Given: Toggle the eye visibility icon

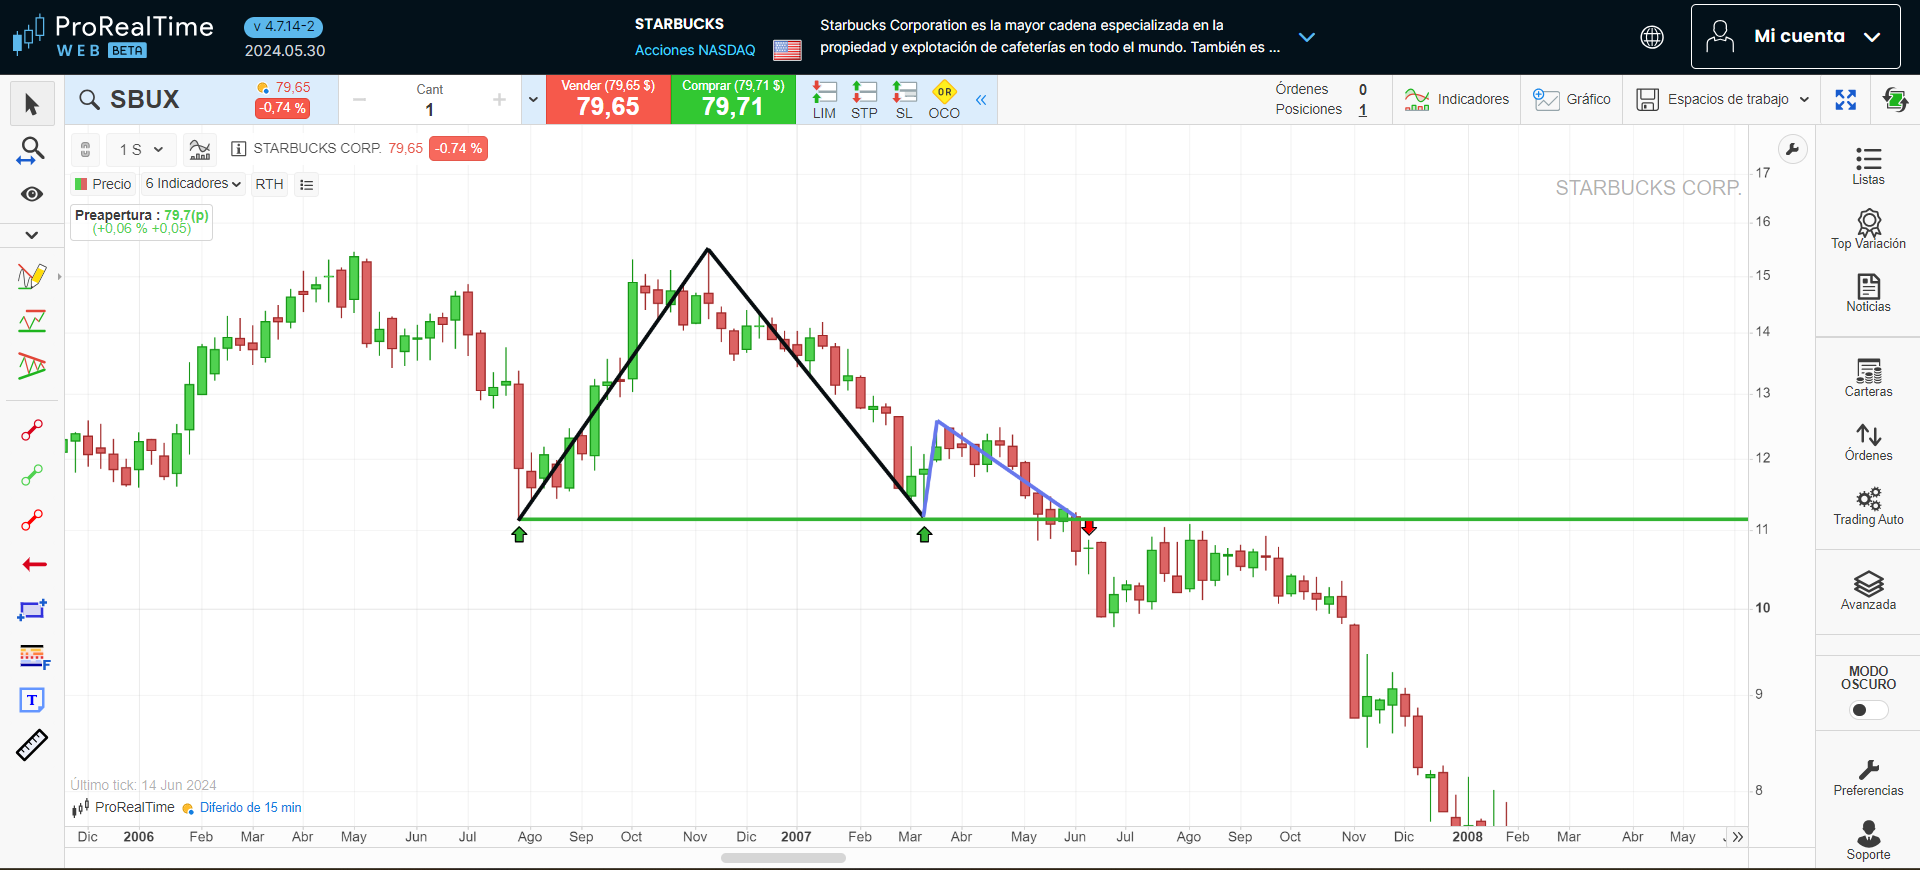Looking at the screenshot, I should coord(32,194).
